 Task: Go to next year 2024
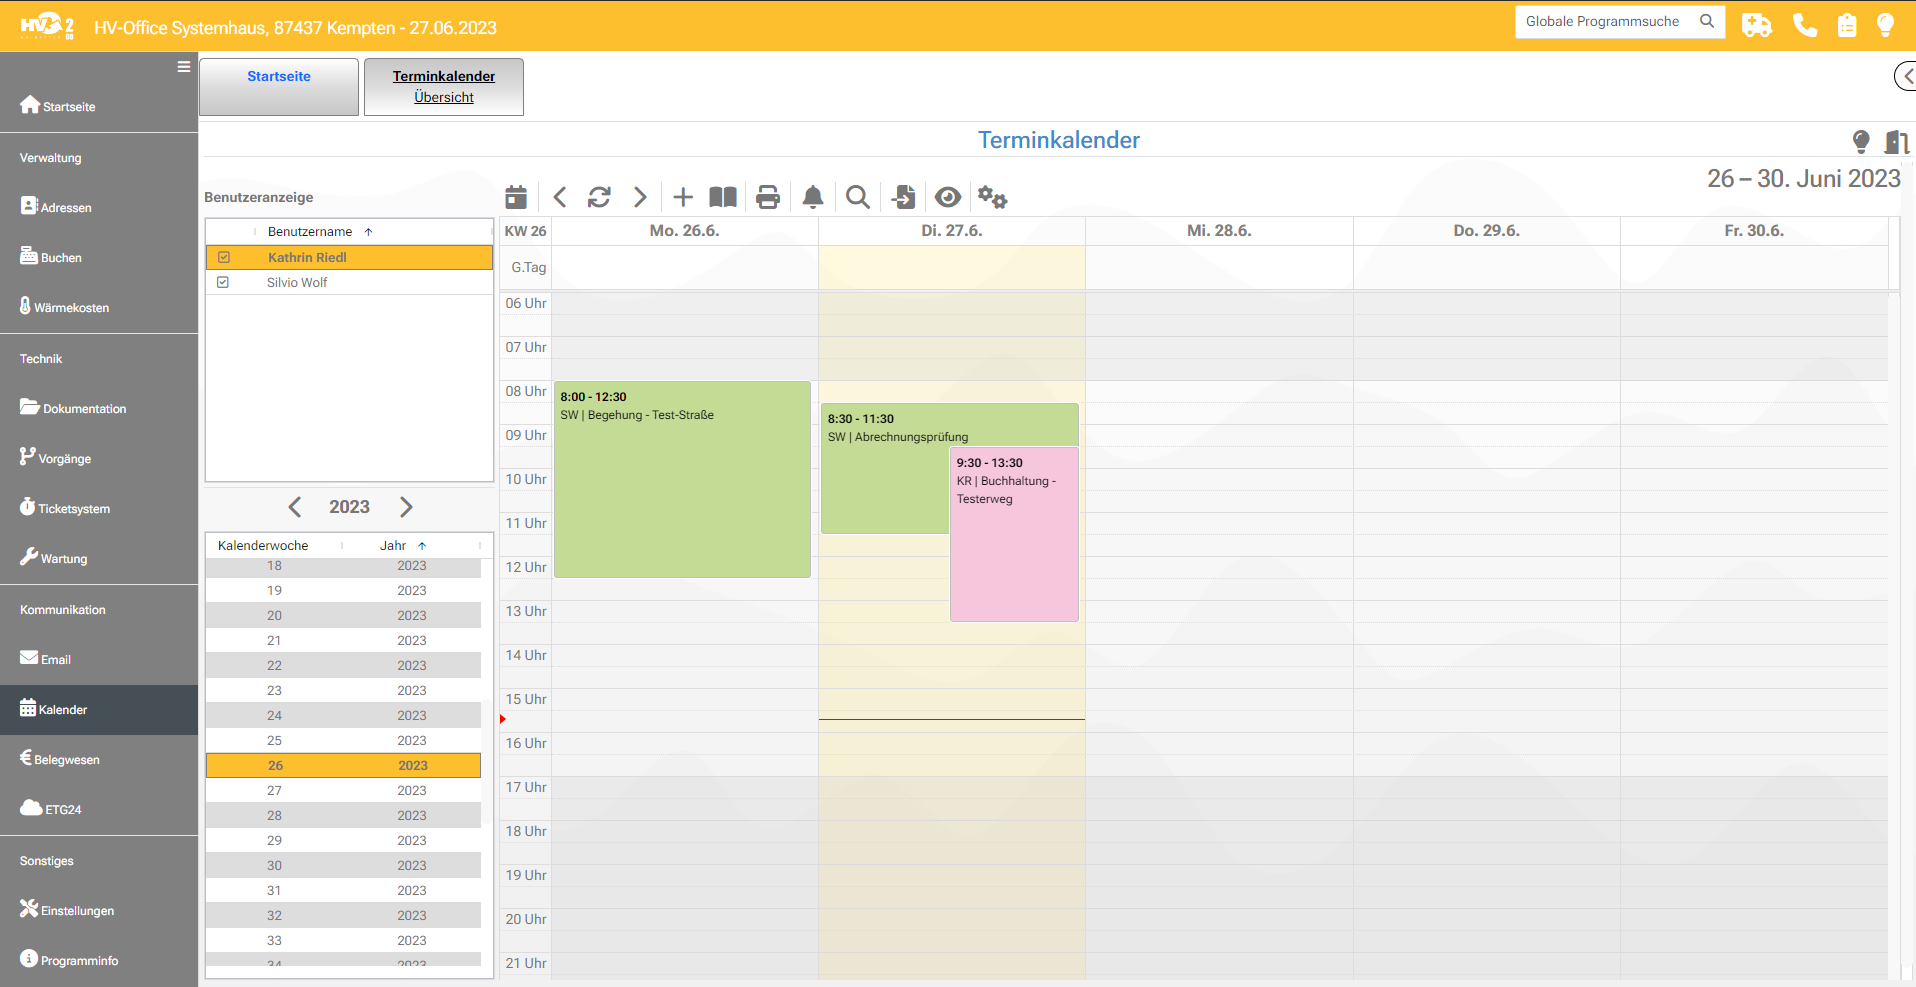(x=406, y=507)
